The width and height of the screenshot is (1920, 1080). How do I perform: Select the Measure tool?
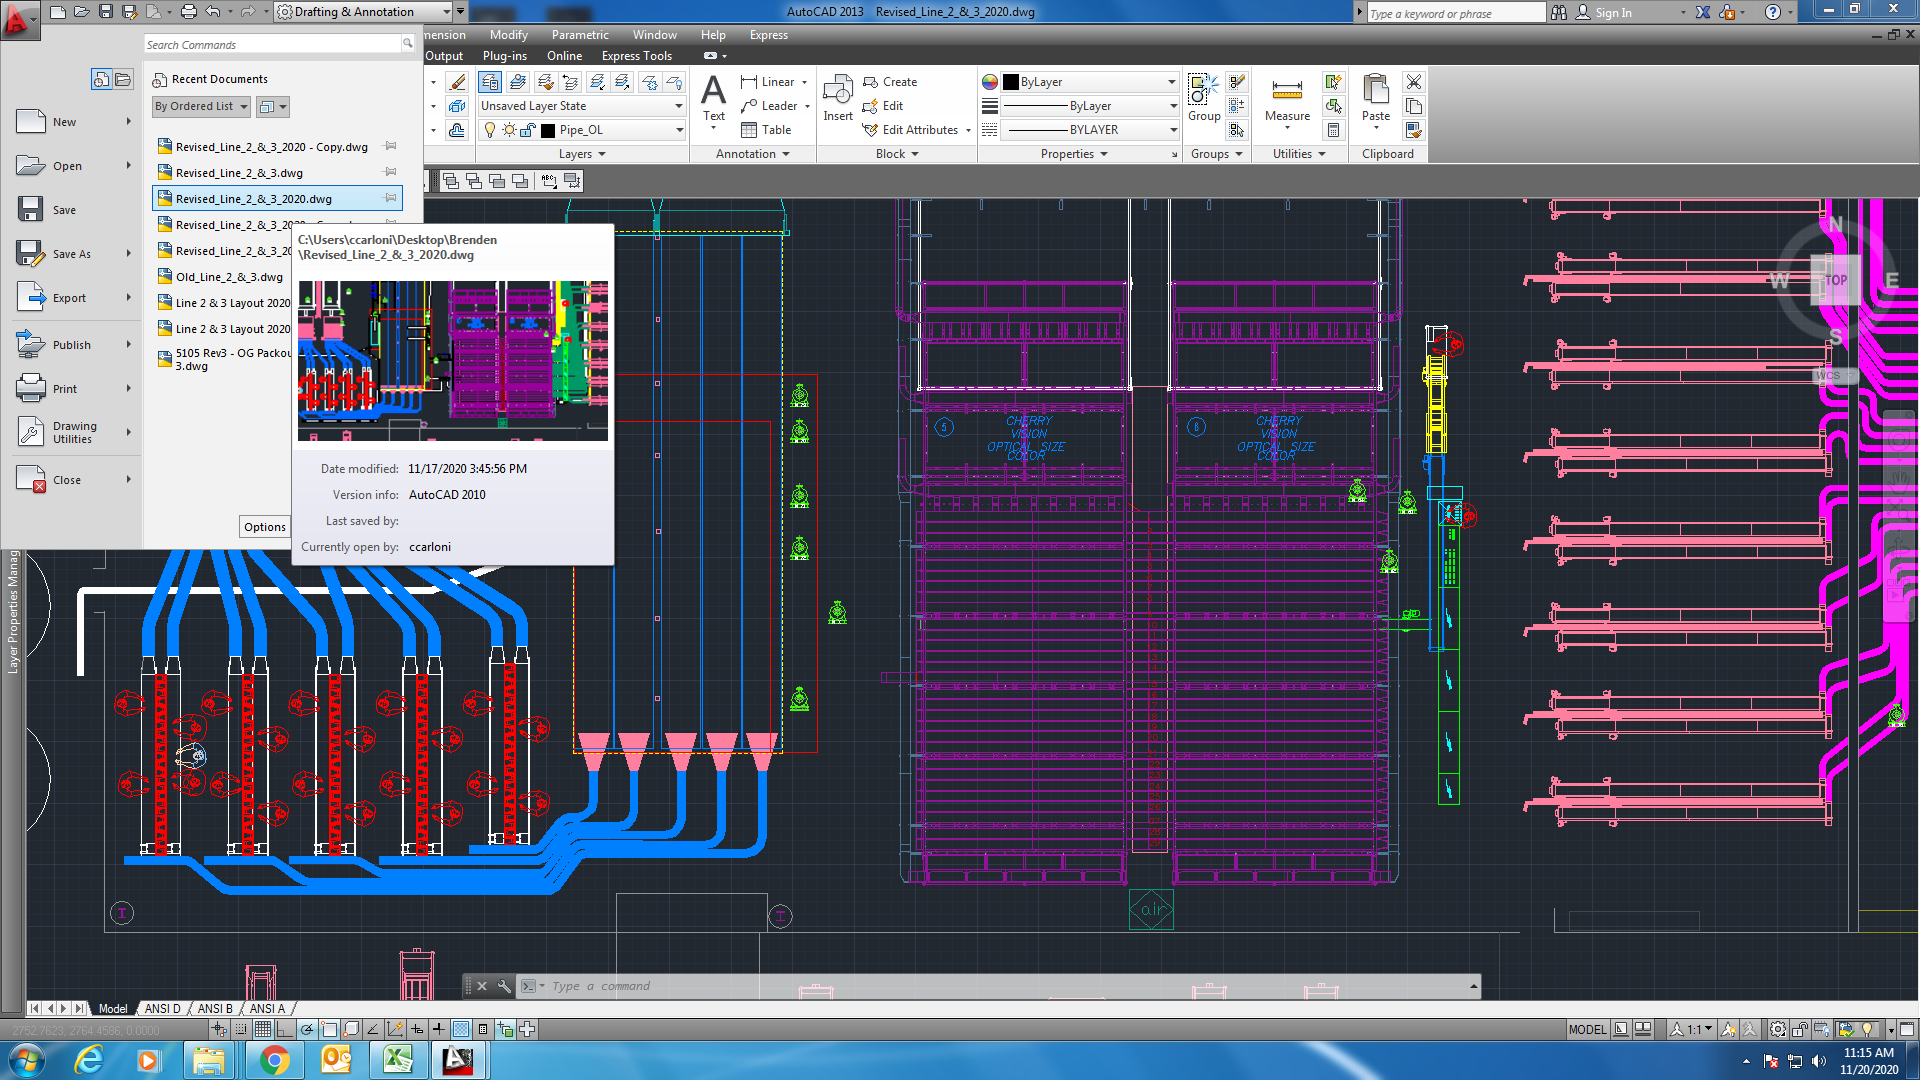pyautogui.click(x=1287, y=98)
